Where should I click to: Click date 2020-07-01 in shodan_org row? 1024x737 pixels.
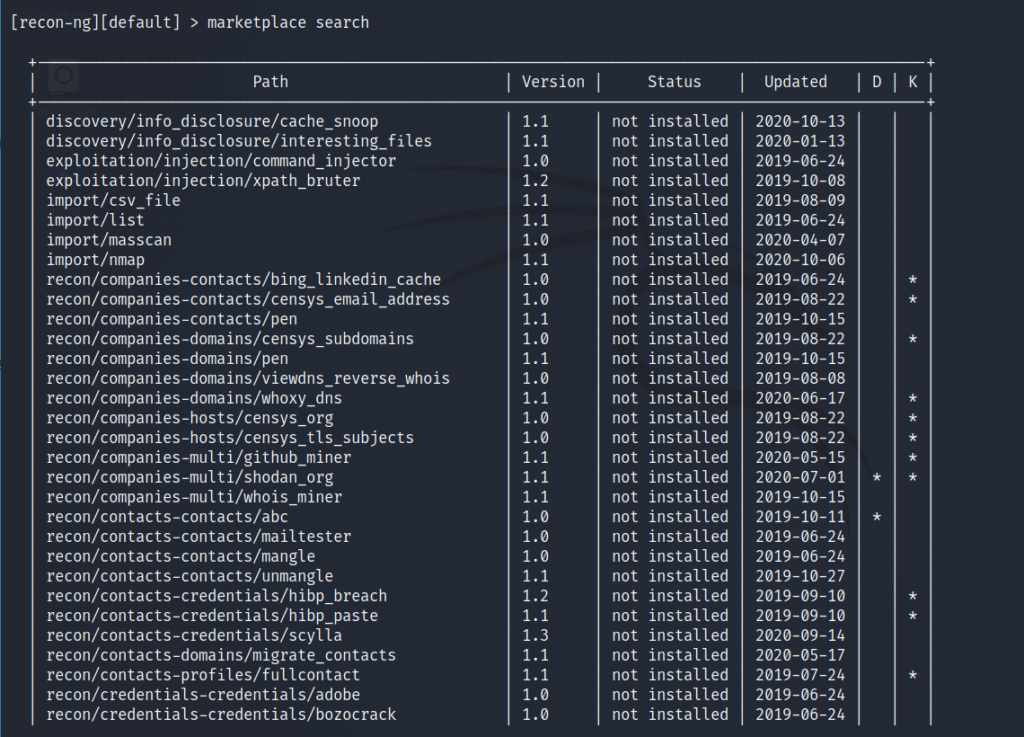click(800, 477)
